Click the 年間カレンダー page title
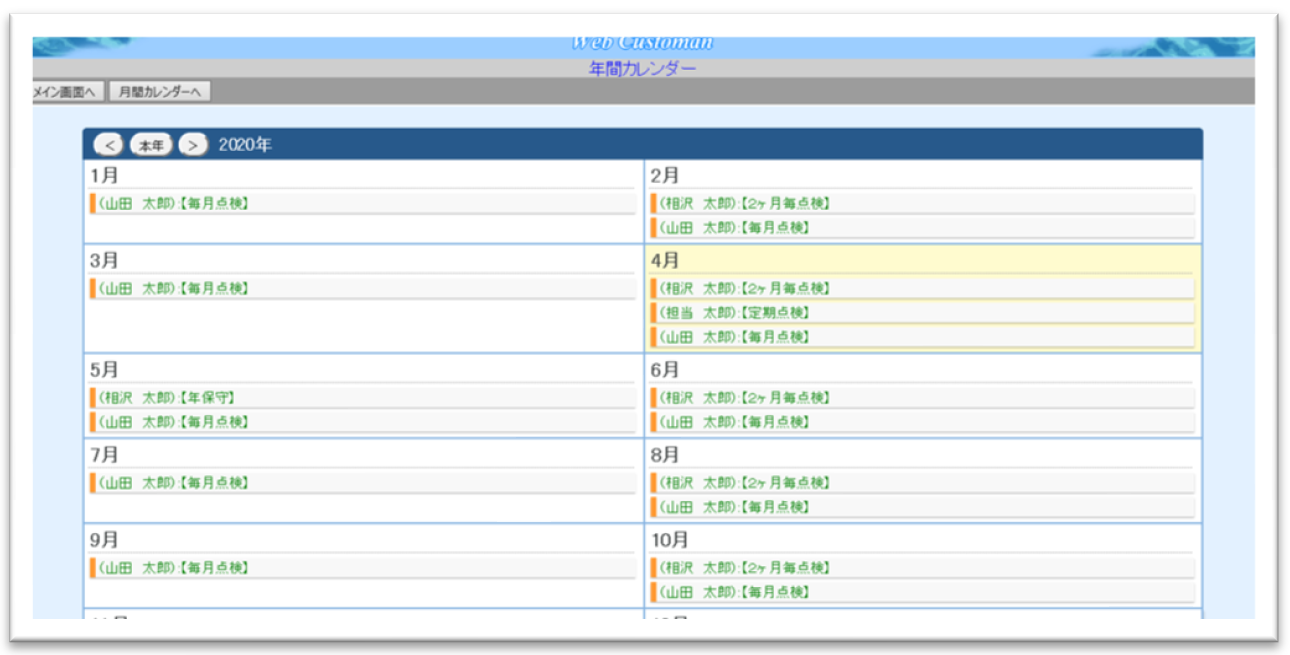Image resolution: width=1290 pixels, height=655 pixels. [643, 68]
